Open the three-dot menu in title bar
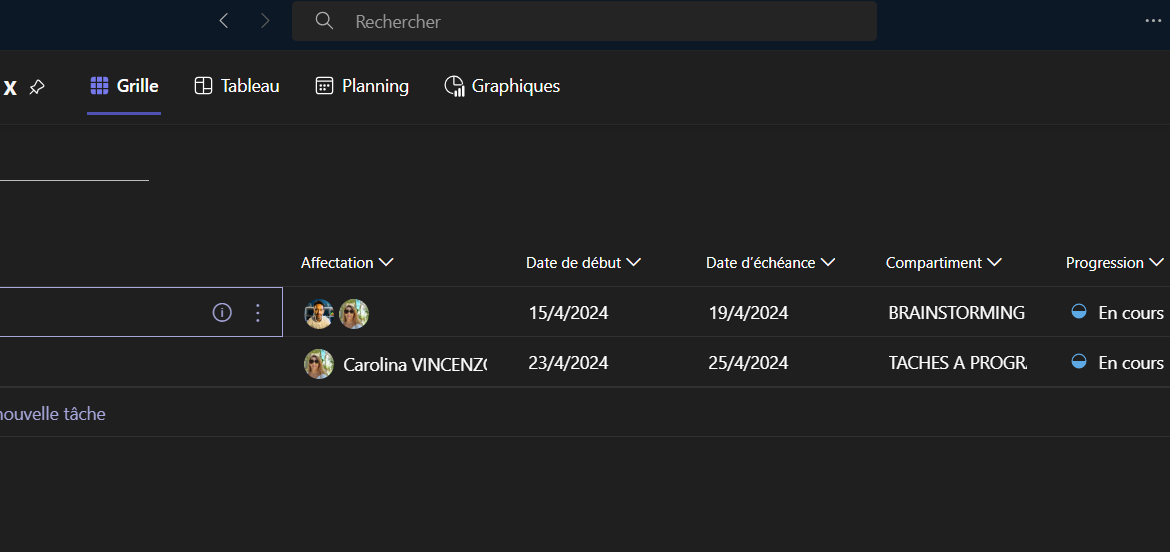 (1154, 21)
